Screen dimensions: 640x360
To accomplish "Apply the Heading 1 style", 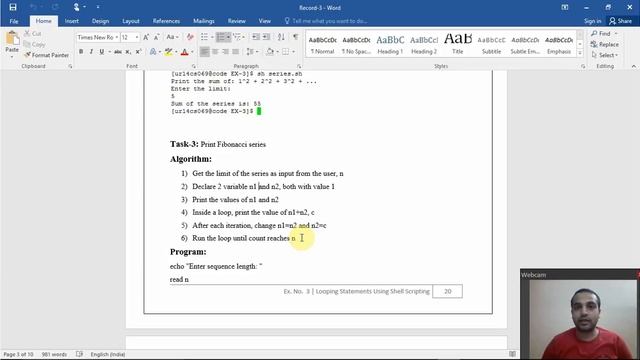I will tap(390, 44).
